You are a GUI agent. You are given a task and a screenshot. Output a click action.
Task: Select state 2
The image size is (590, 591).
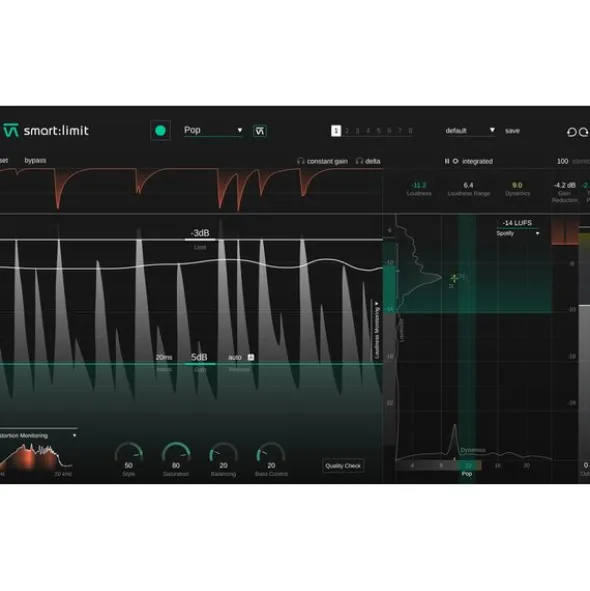[347, 131]
